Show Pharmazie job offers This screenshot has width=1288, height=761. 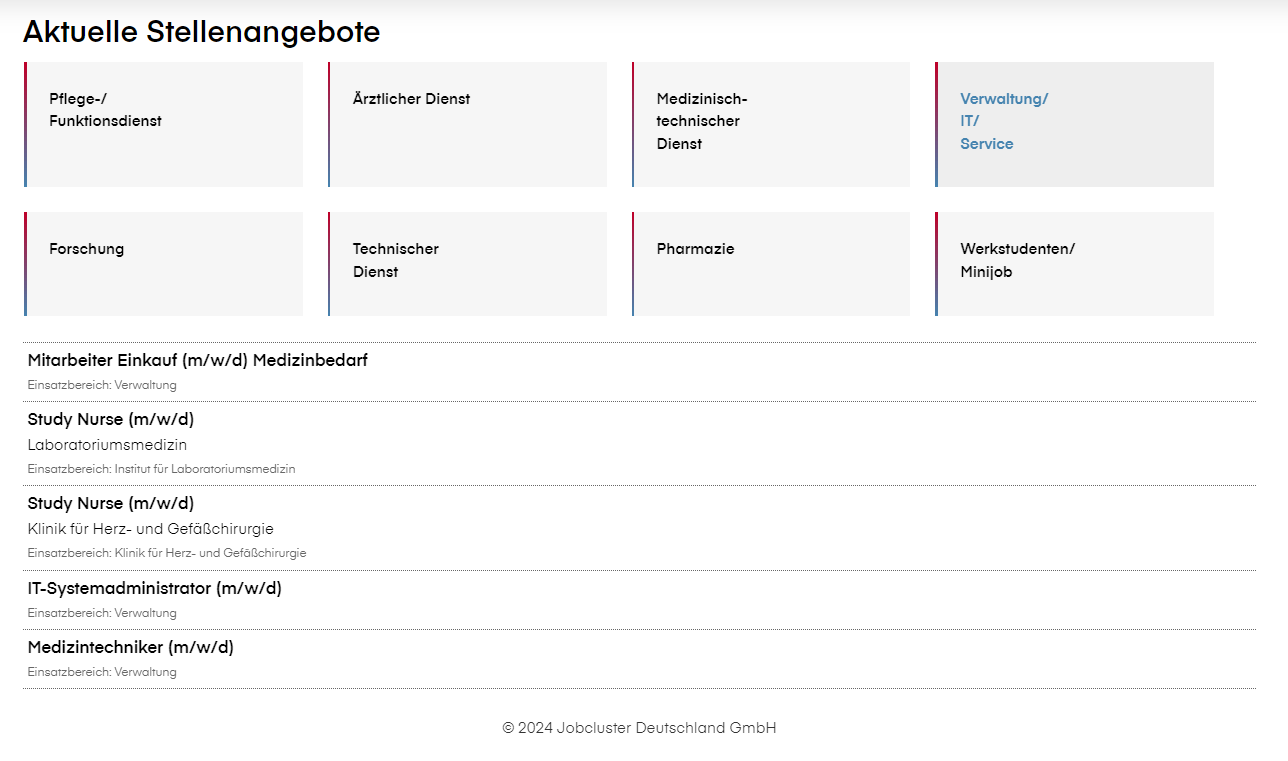click(771, 264)
